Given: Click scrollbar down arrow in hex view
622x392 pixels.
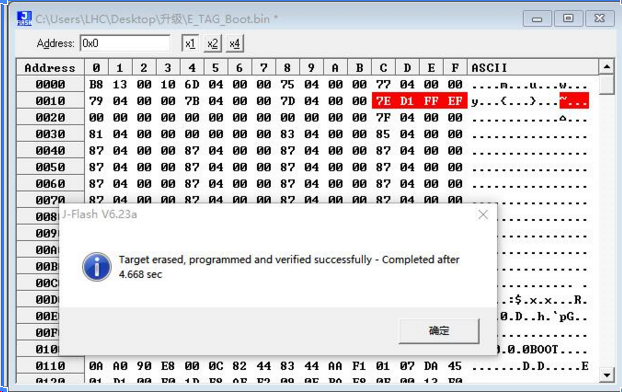Looking at the screenshot, I should point(607,375).
